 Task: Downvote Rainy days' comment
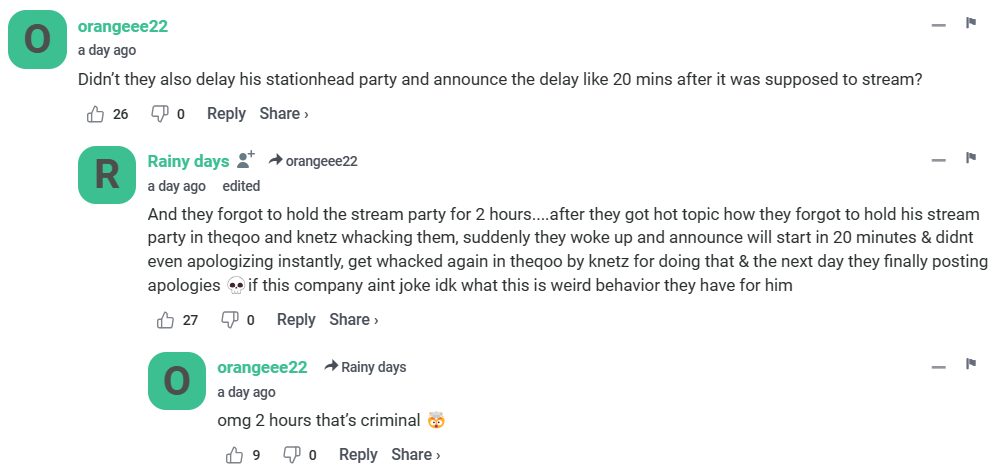229,320
